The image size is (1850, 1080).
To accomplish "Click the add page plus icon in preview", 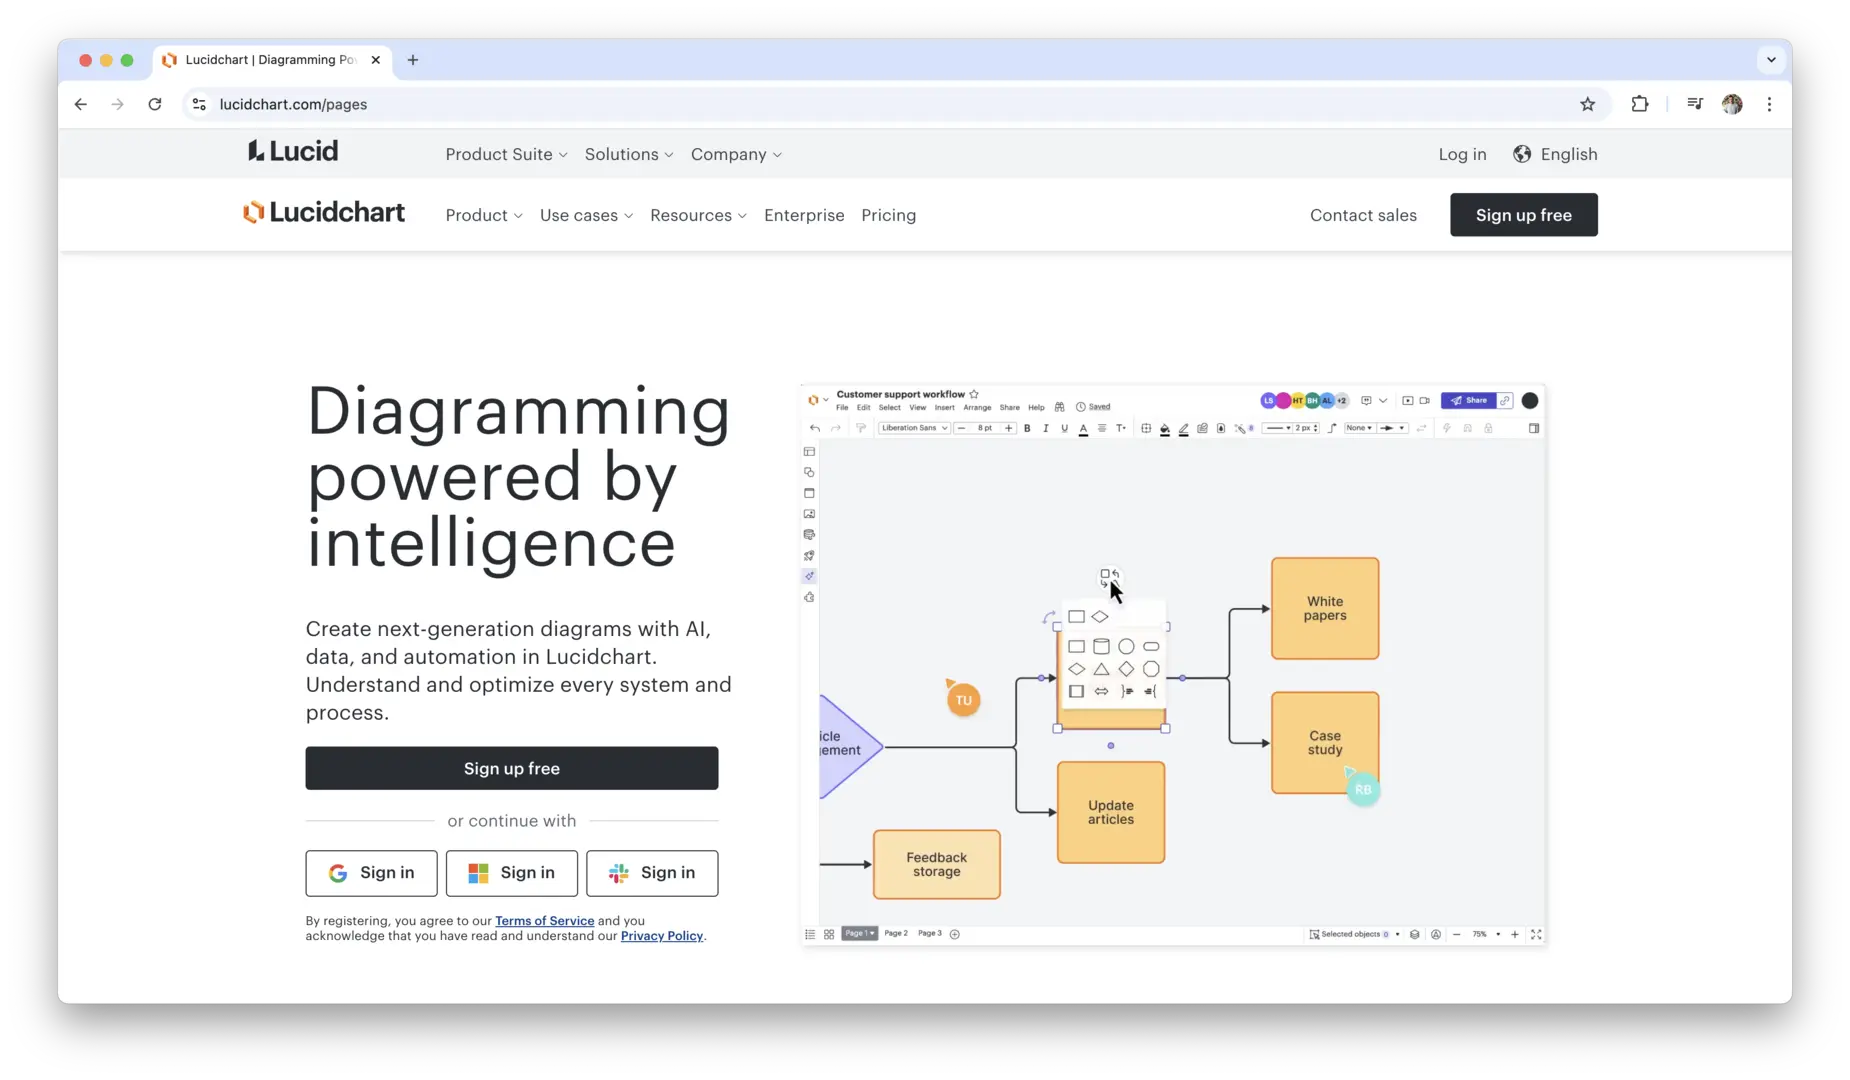I will (x=955, y=934).
